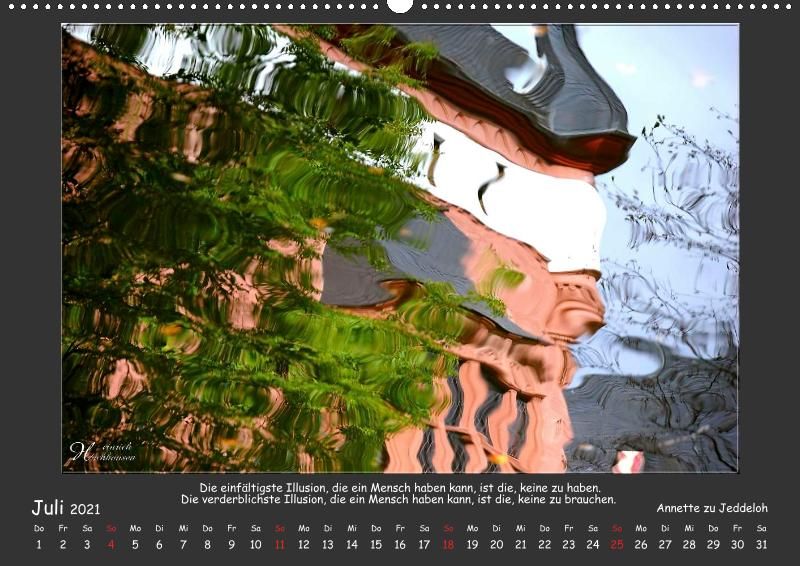This screenshot has width=800, height=566.
Task: Select day 2 in the calendar row
Action: [x=63, y=545]
